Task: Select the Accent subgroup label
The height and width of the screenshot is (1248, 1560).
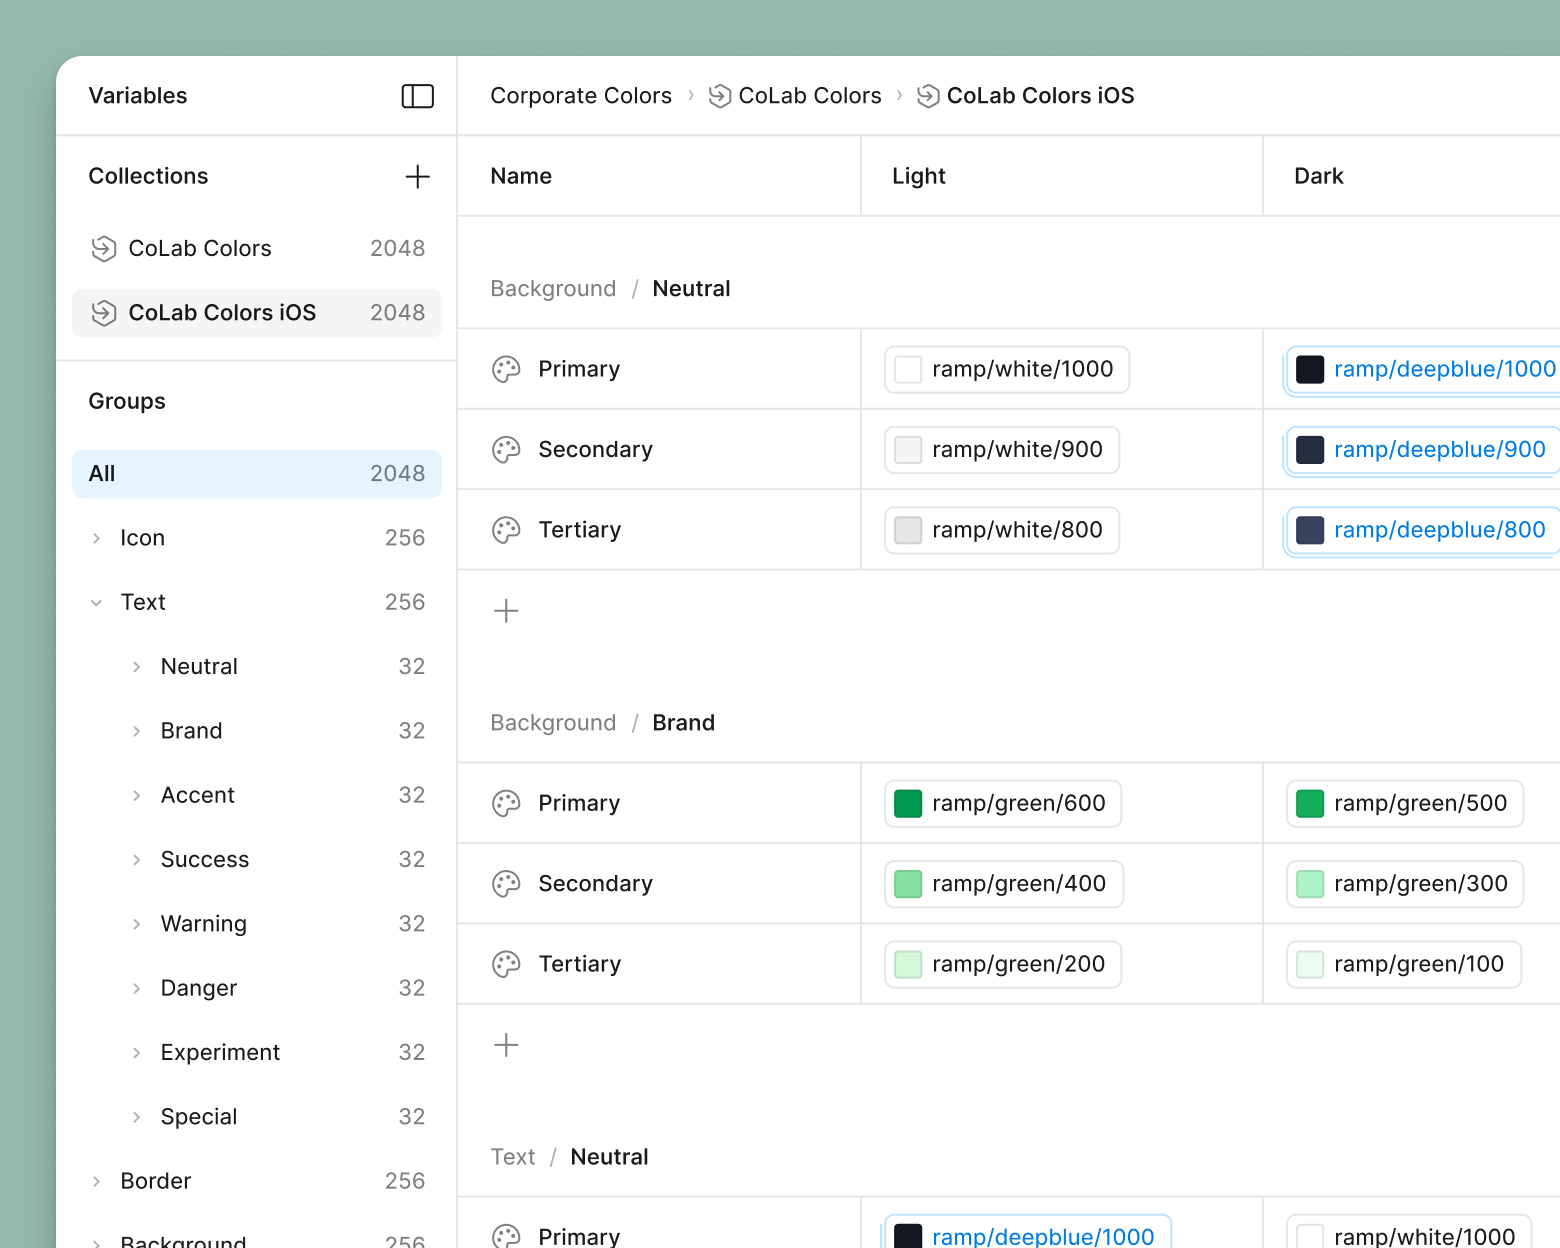Action: [x=198, y=795]
